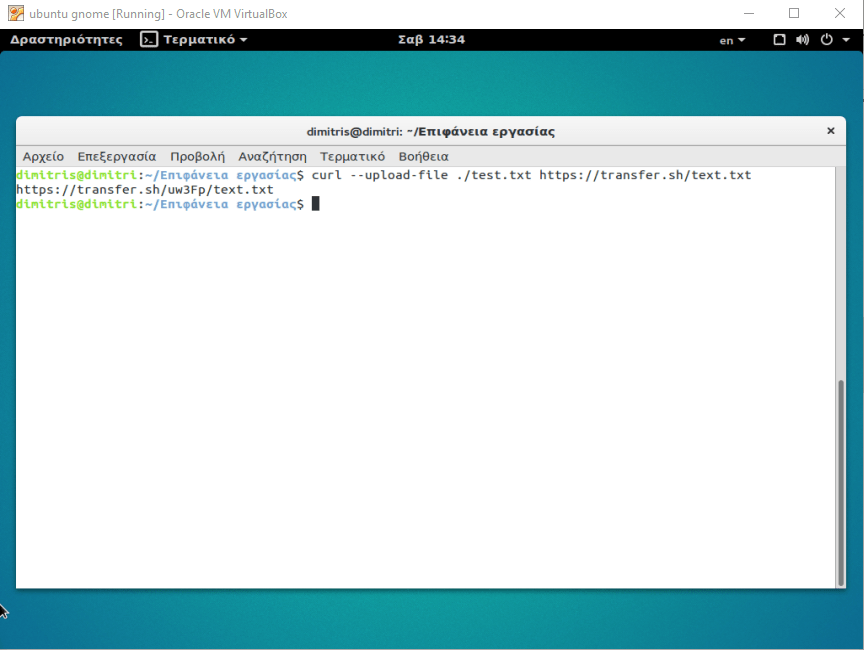
Task: Click the Δραστηριότητες activities button
Action: (x=66, y=40)
